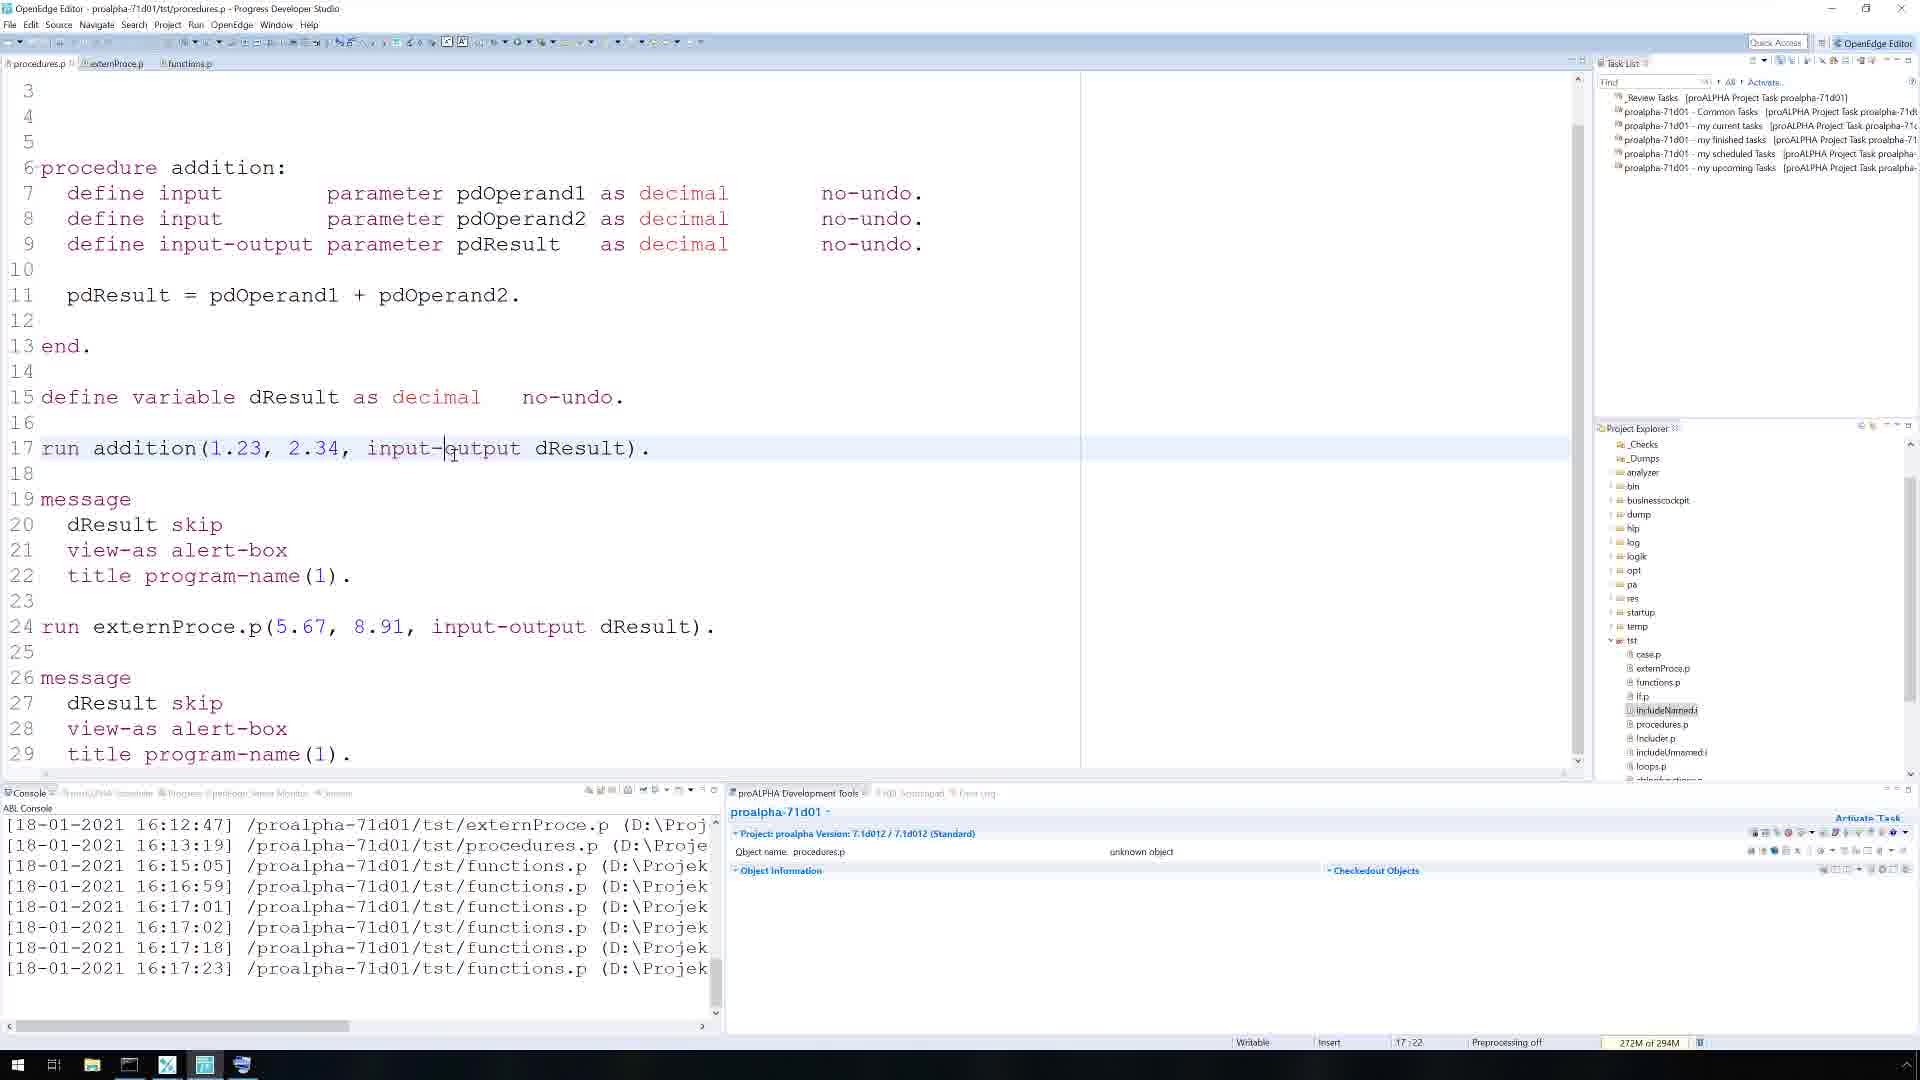Switch to the externProce.p editor tab

tap(116, 64)
